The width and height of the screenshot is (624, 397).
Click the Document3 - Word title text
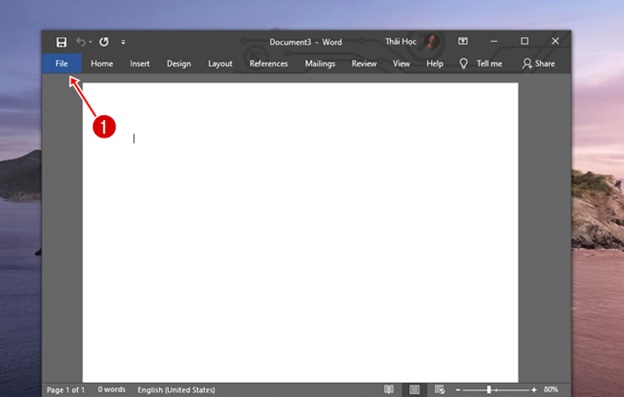tap(306, 42)
